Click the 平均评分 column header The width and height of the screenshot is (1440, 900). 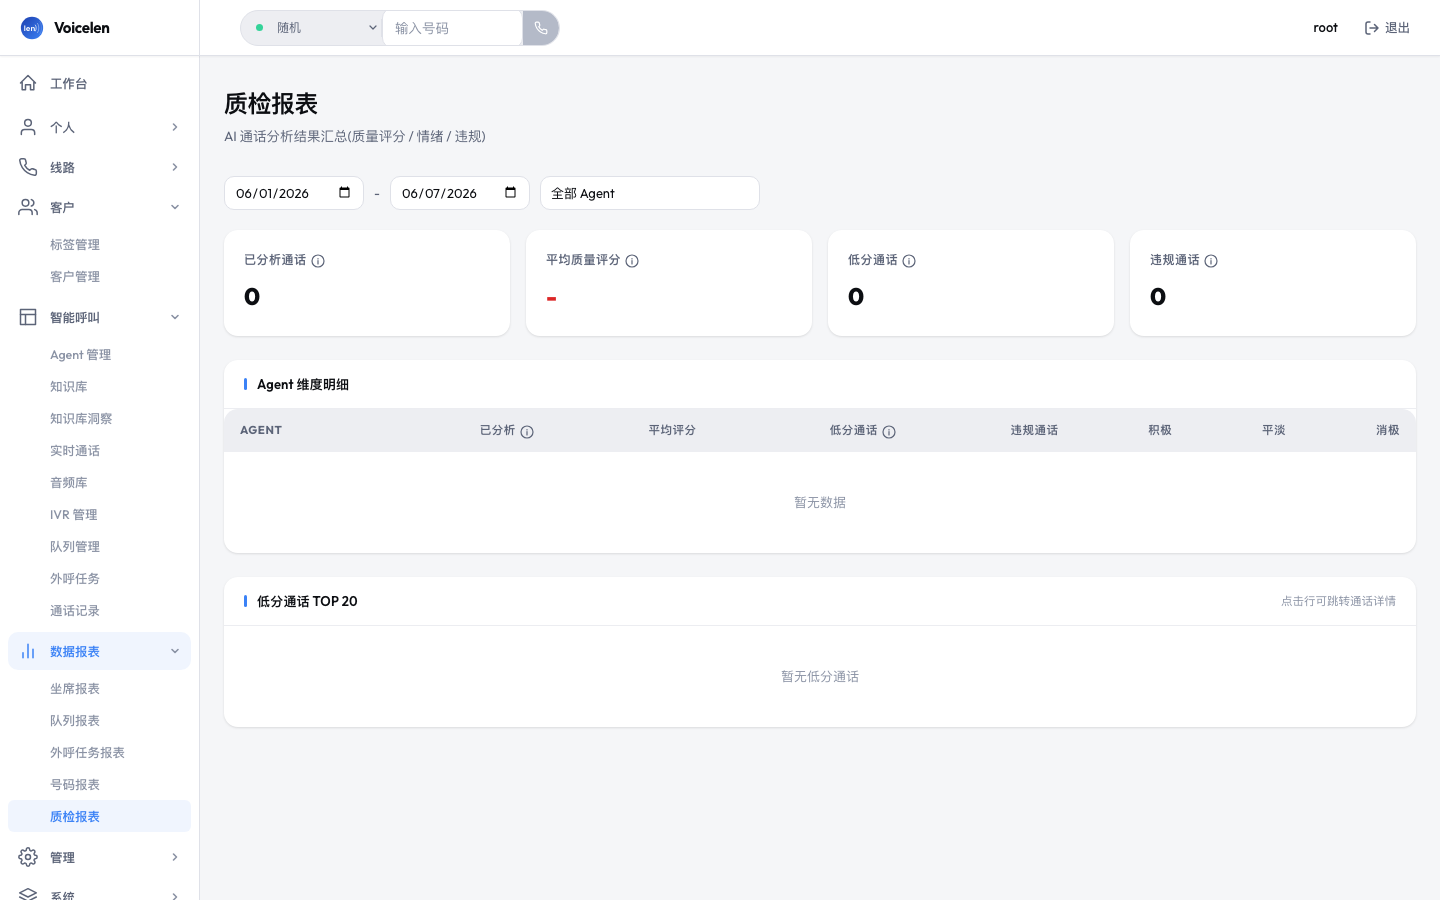click(672, 430)
